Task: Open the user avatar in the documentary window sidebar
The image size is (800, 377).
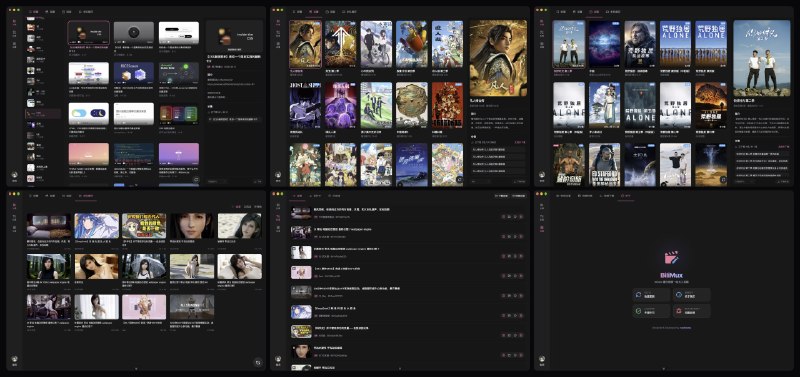Action: coord(542,175)
